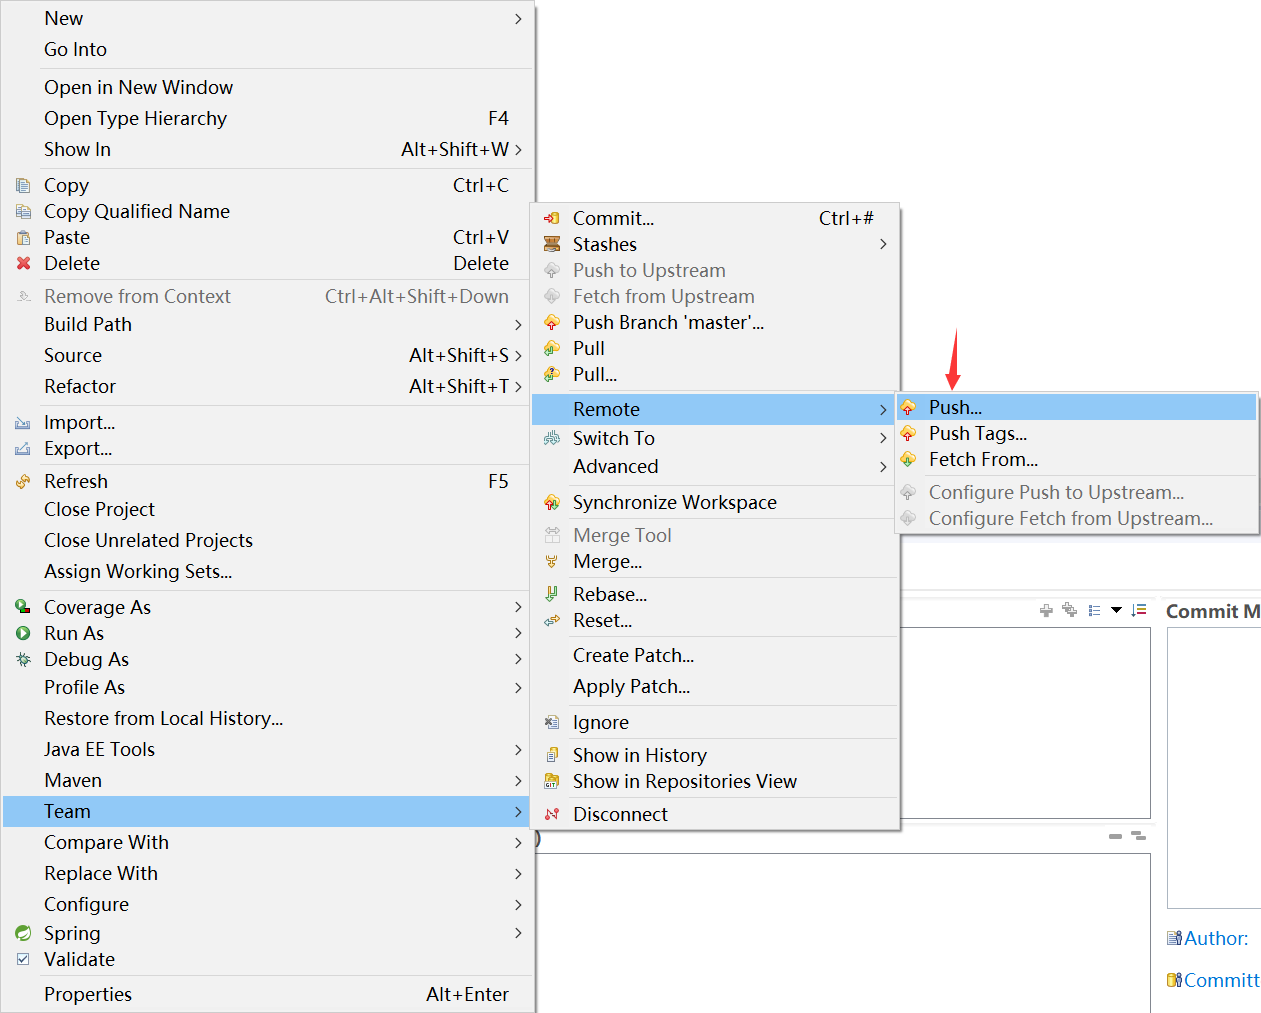Click the Import icon

coord(23,423)
